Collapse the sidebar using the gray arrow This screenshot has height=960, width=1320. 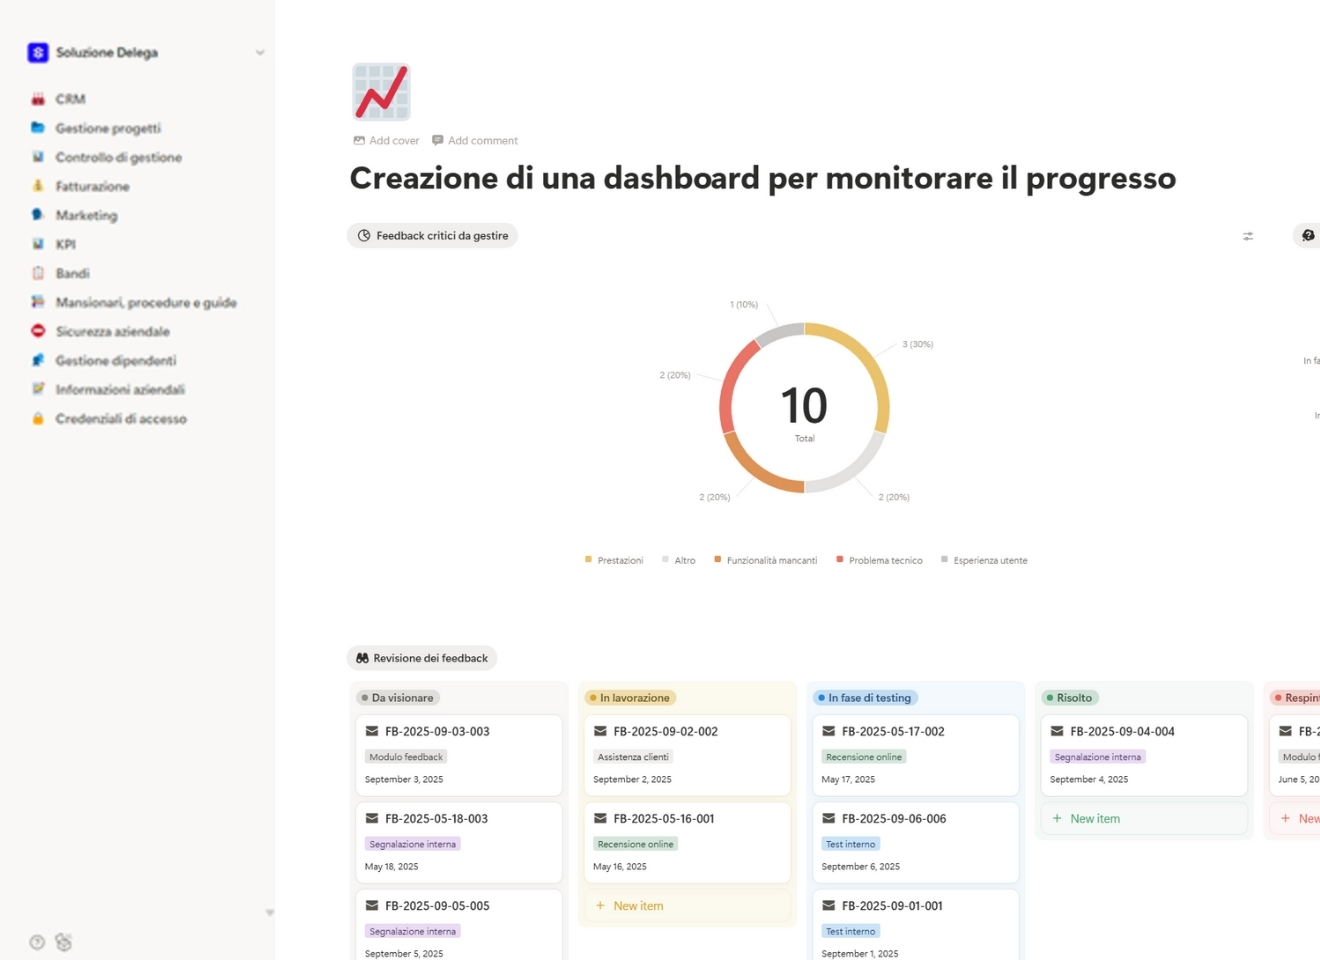click(269, 912)
